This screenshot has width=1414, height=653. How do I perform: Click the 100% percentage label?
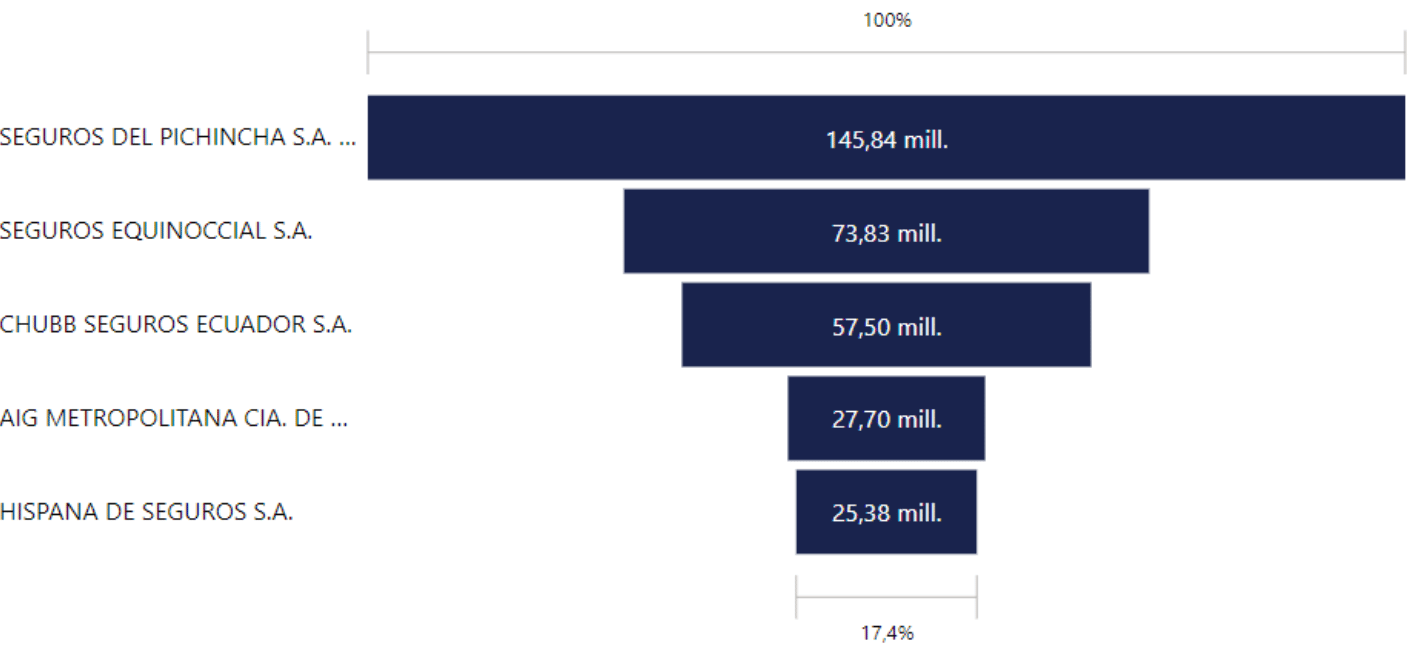tap(887, 20)
